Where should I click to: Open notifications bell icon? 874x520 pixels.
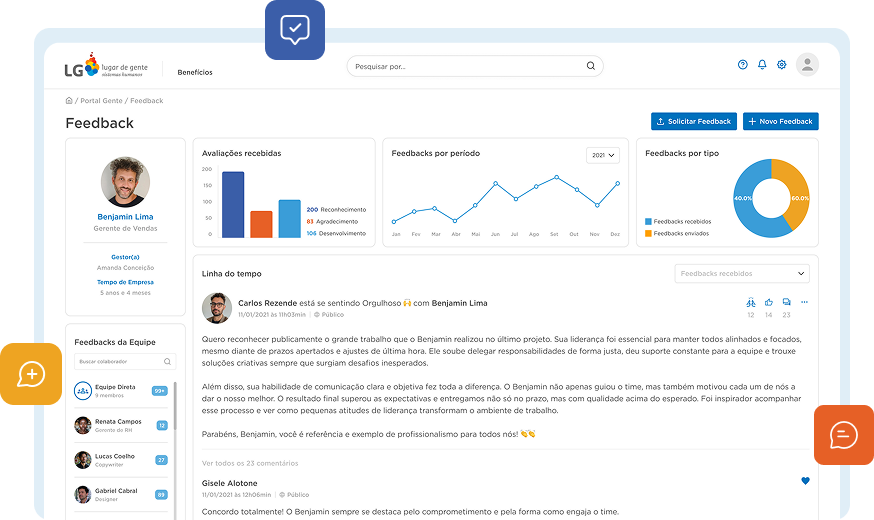(762, 65)
